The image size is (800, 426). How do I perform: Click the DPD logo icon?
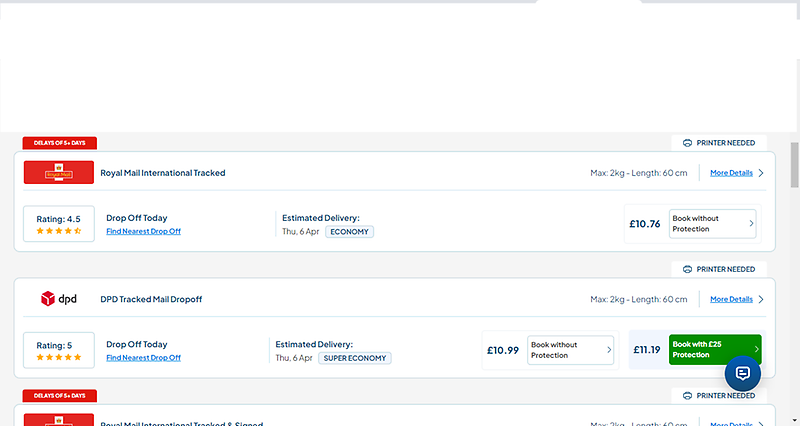point(58,298)
